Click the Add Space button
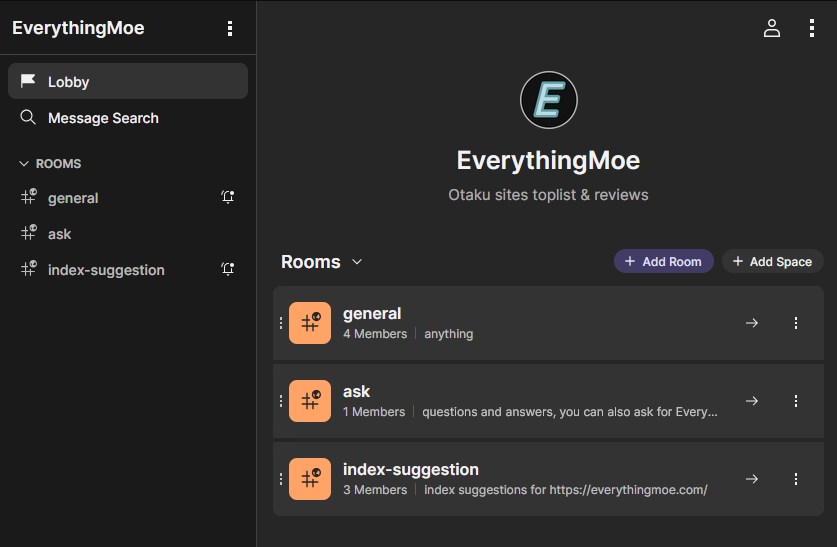This screenshot has height=547, width=837. coord(772,261)
